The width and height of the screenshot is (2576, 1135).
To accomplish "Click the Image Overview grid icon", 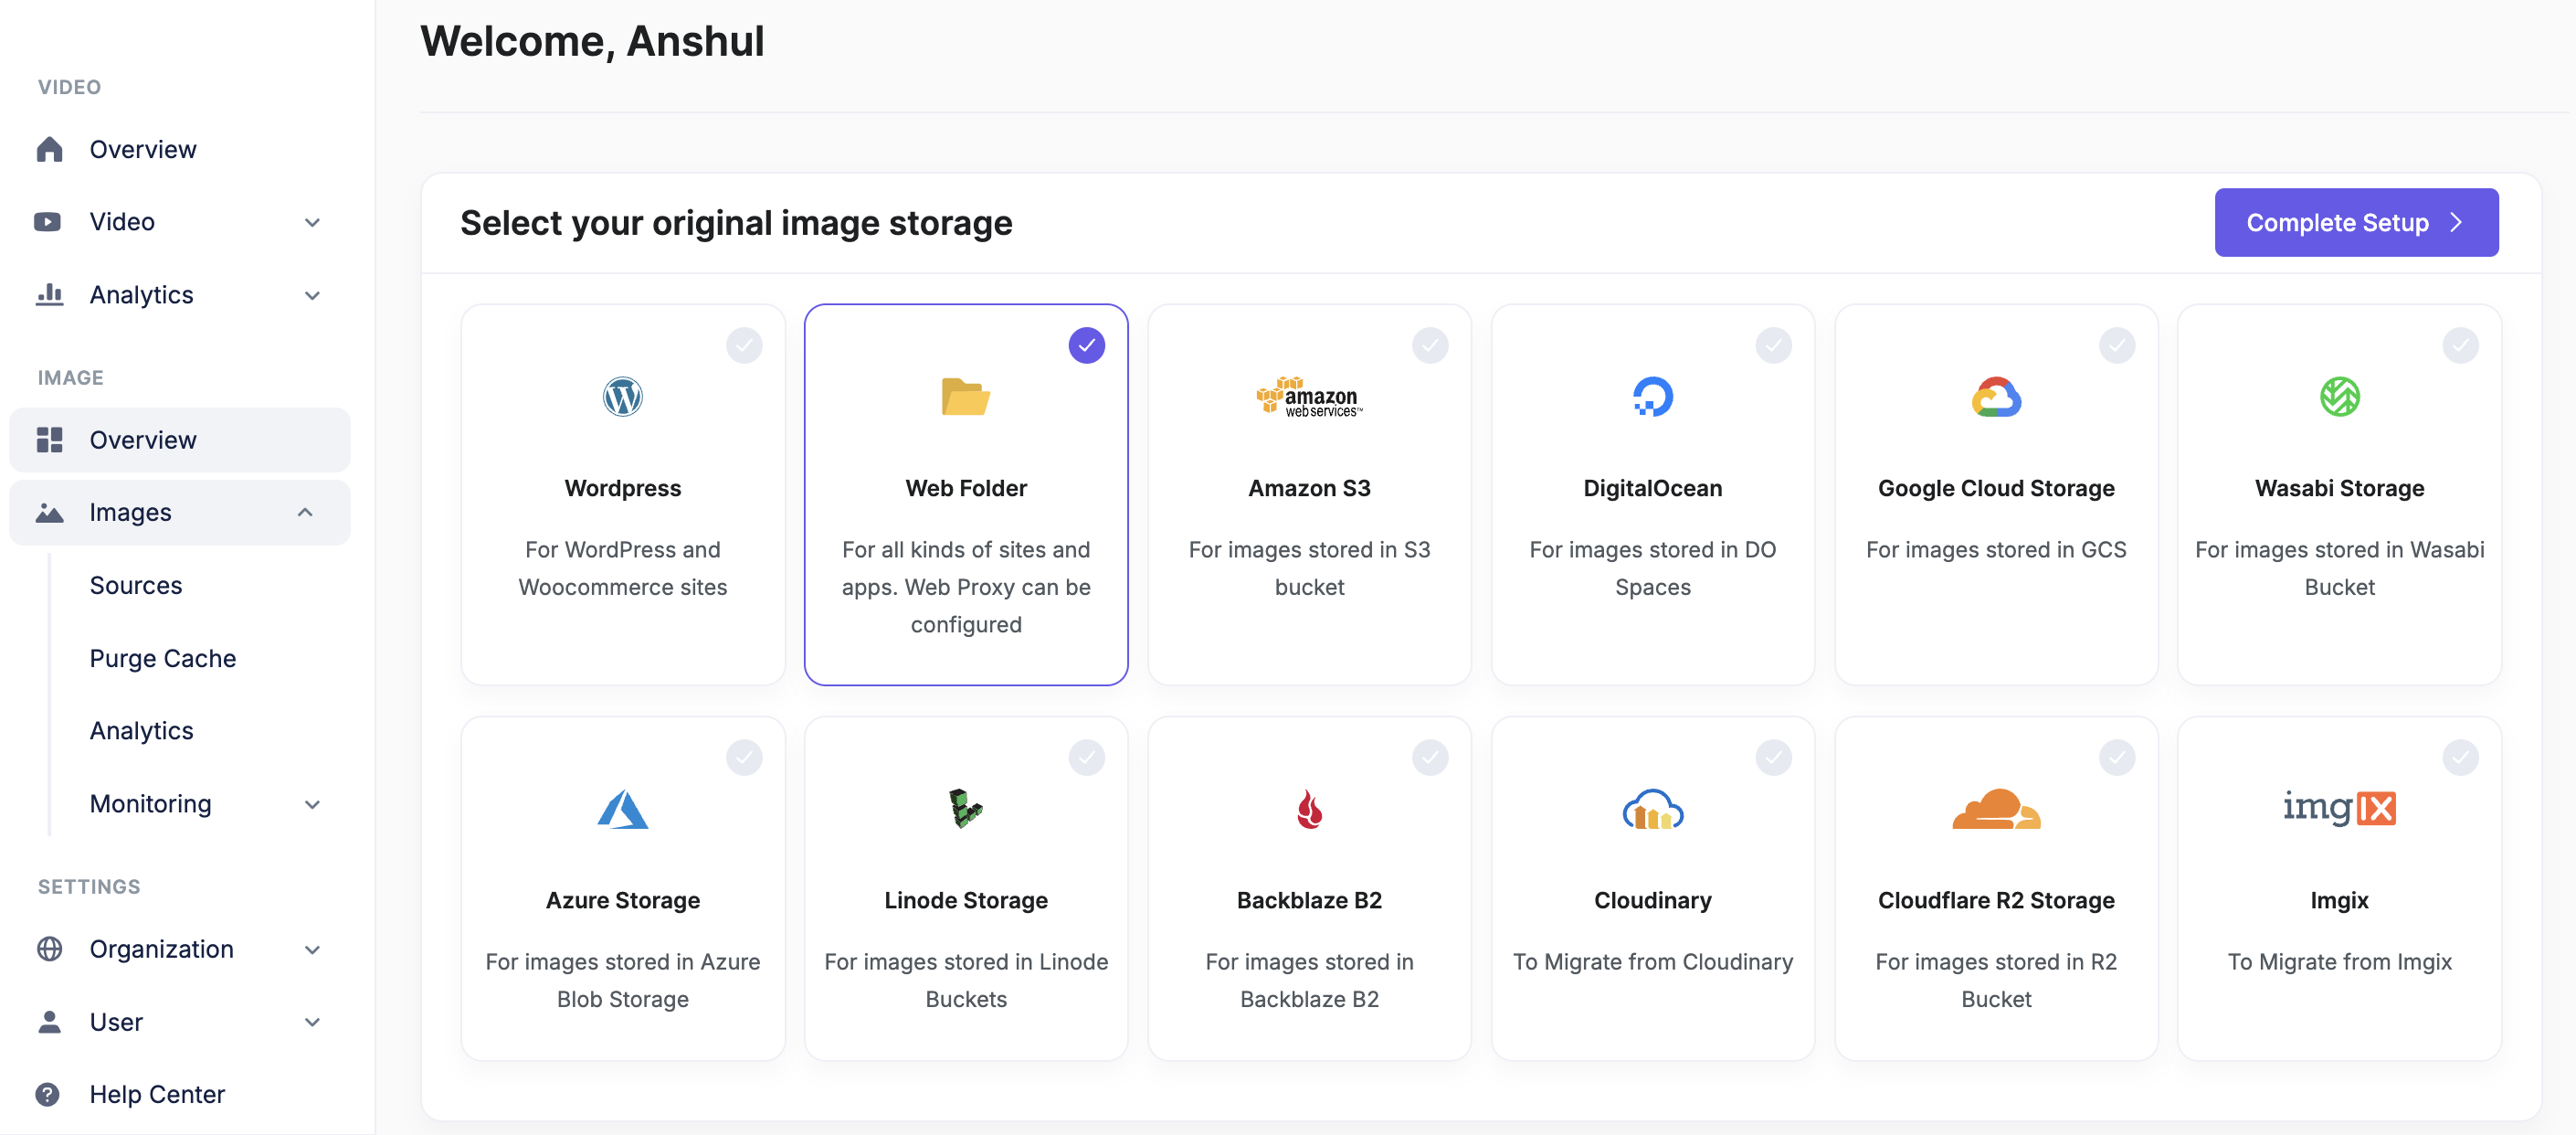I will (x=49, y=440).
